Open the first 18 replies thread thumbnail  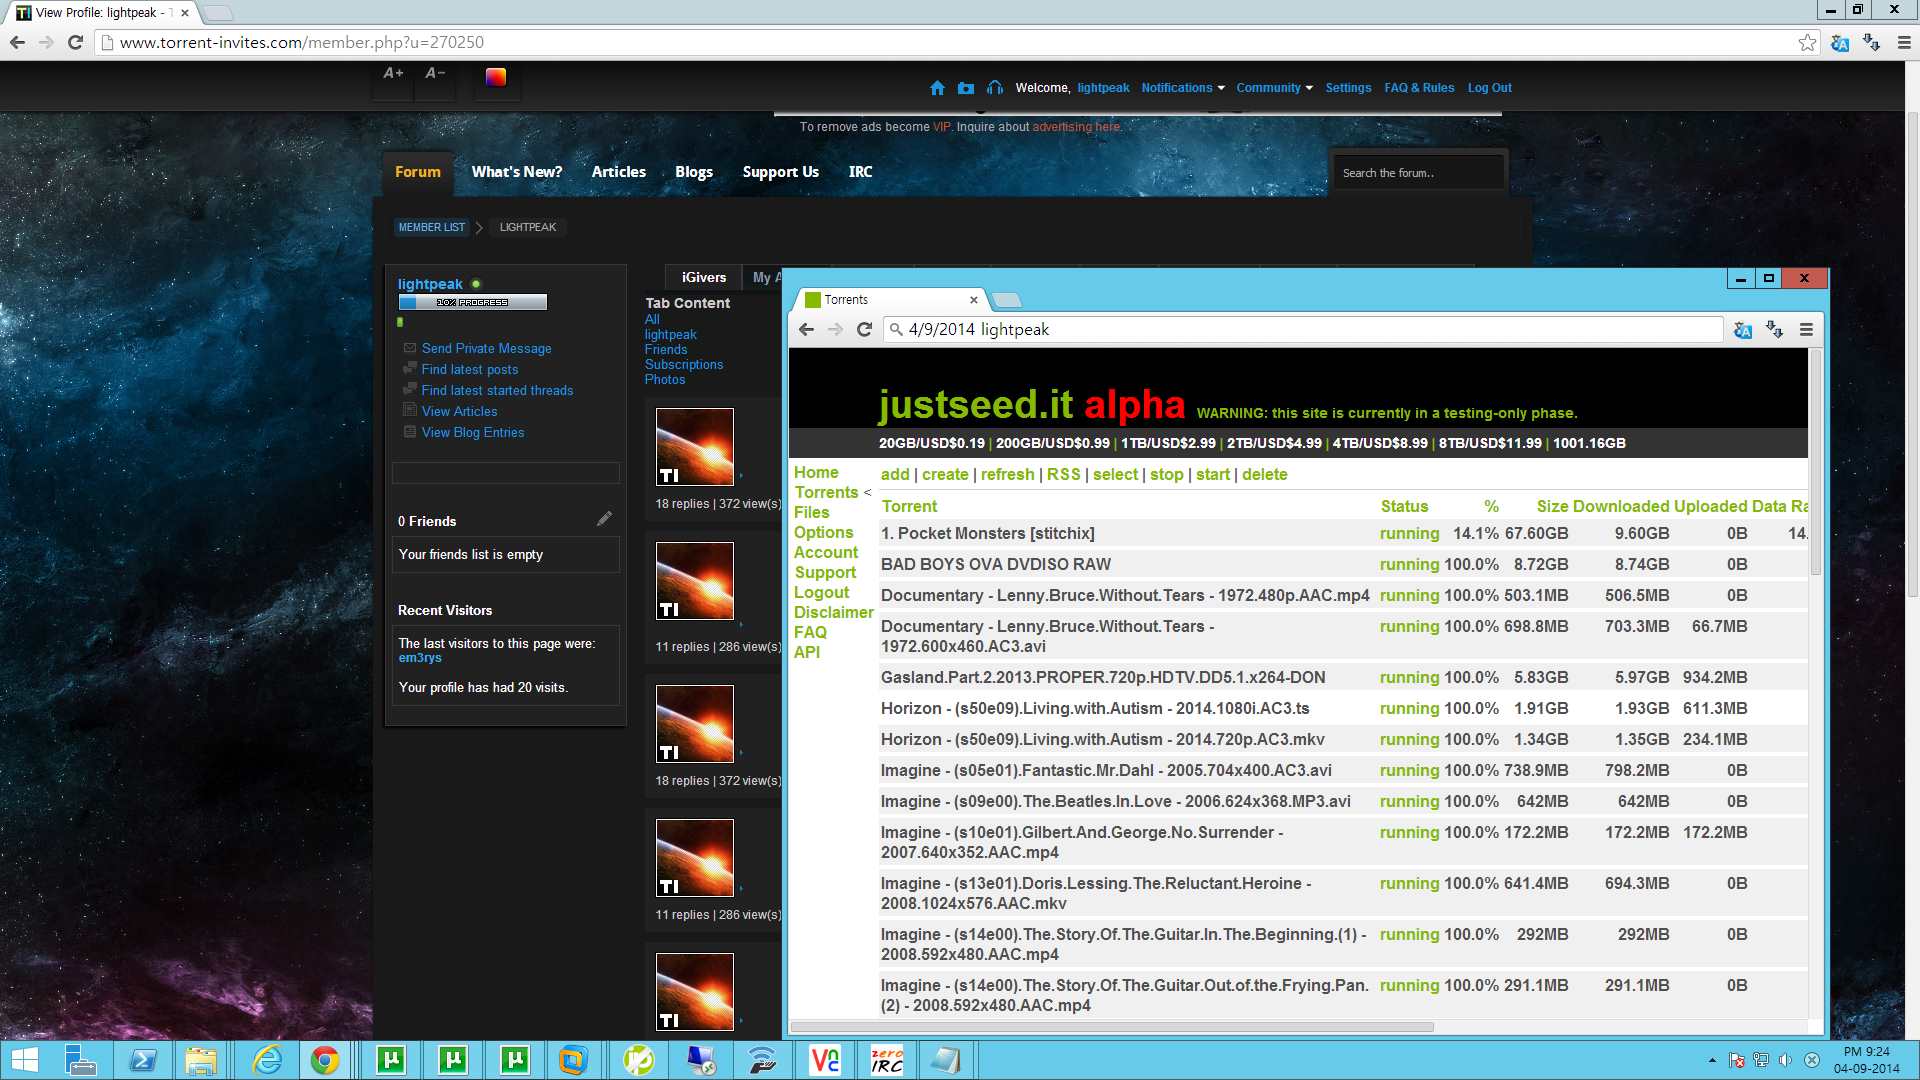695,447
